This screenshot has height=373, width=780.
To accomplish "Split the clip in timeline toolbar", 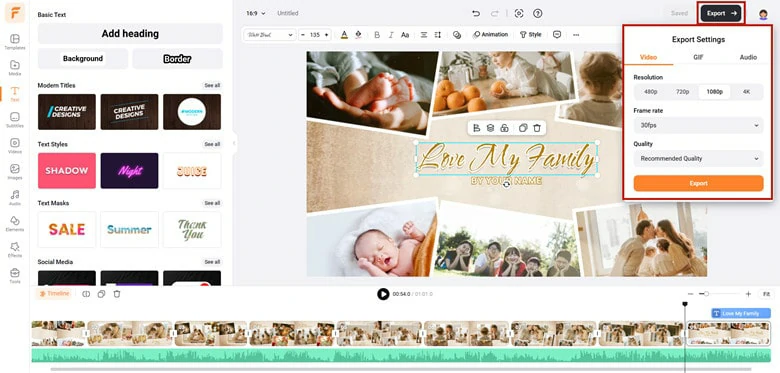I will [86, 294].
